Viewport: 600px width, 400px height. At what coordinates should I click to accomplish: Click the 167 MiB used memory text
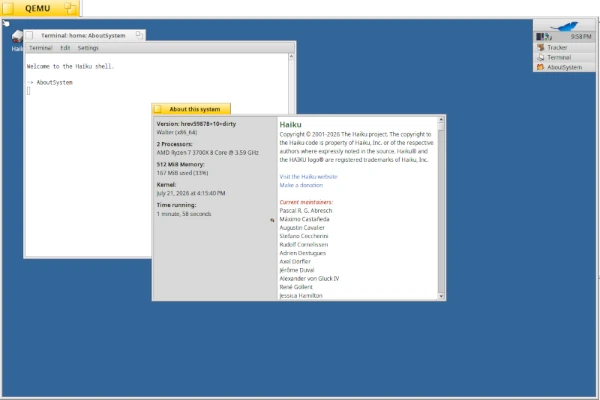(x=182, y=173)
